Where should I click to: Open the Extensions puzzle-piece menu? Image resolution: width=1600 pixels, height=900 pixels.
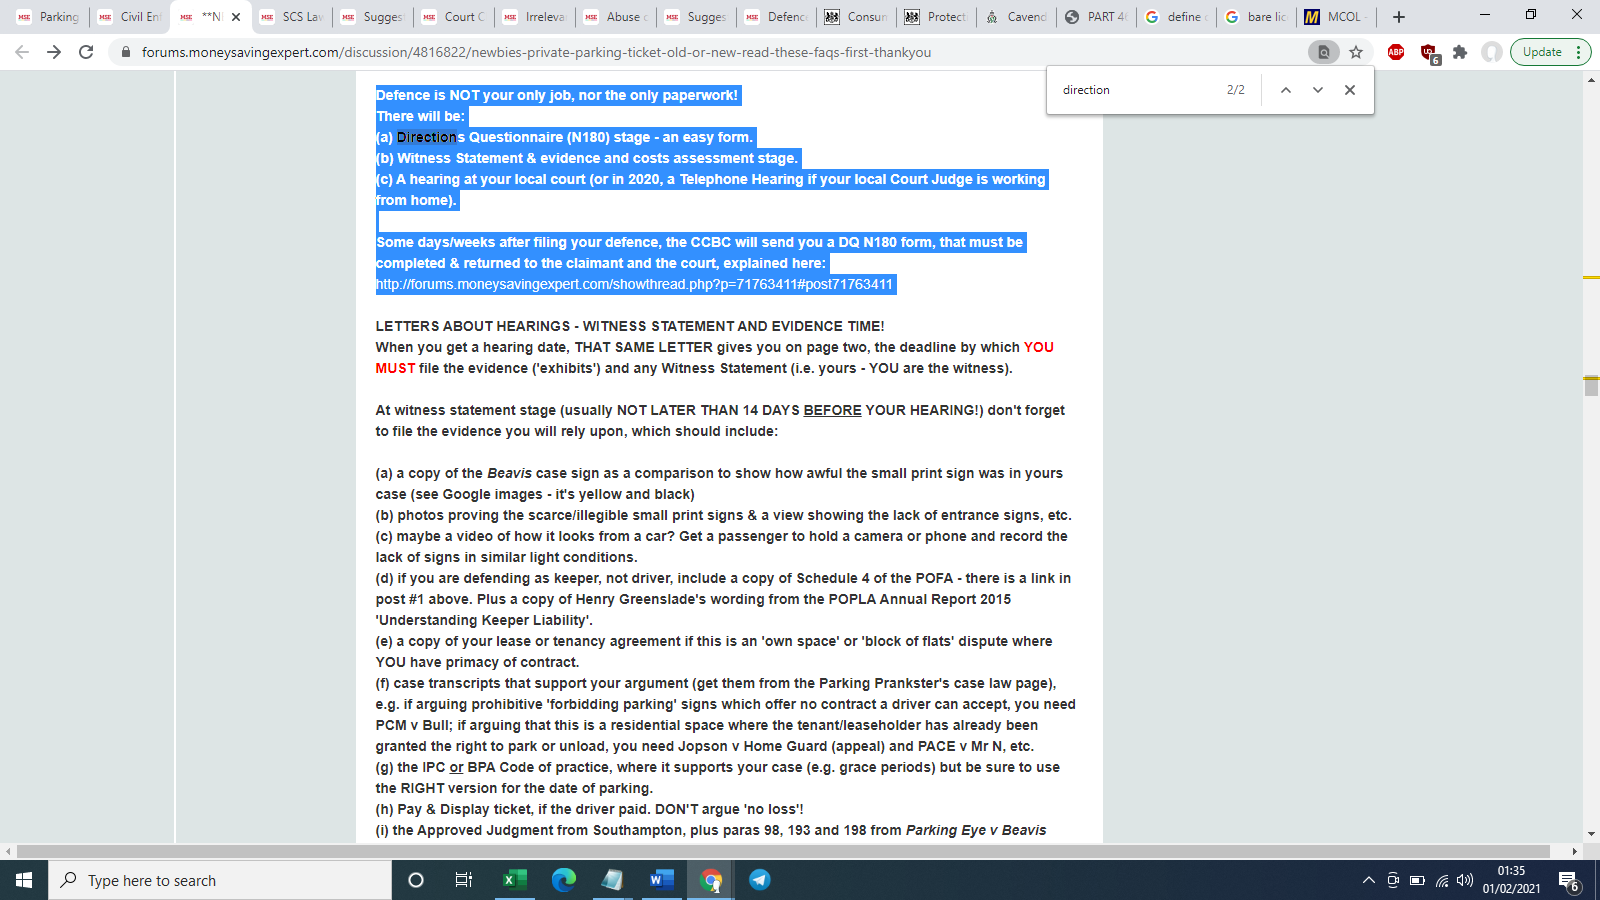click(x=1460, y=52)
